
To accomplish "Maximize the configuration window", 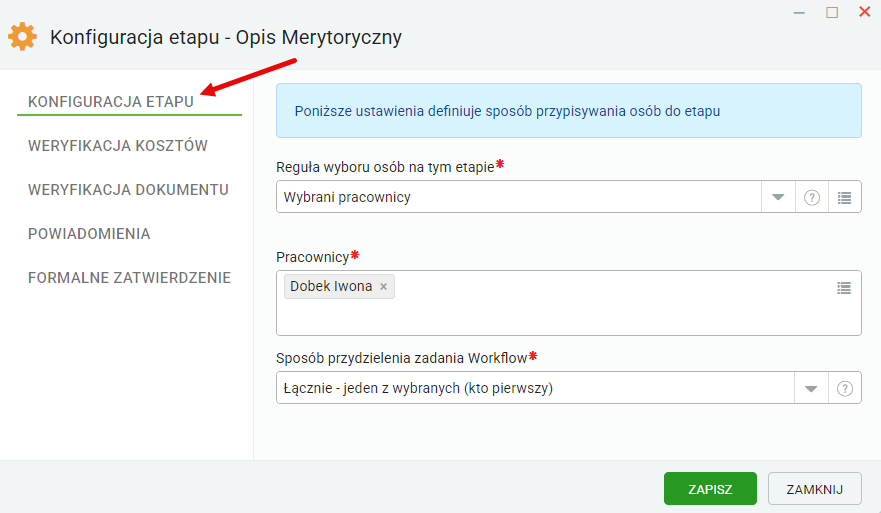I will pyautogui.click(x=832, y=12).
